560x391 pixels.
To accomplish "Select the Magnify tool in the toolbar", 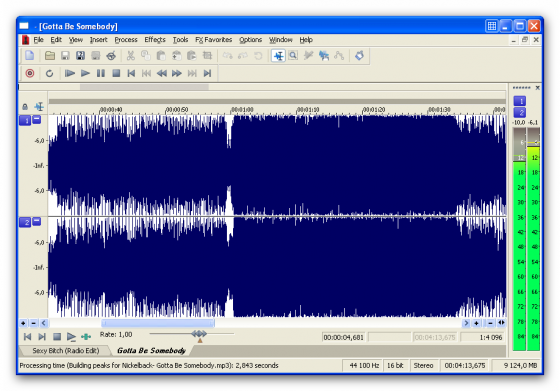I will point(293,55).
